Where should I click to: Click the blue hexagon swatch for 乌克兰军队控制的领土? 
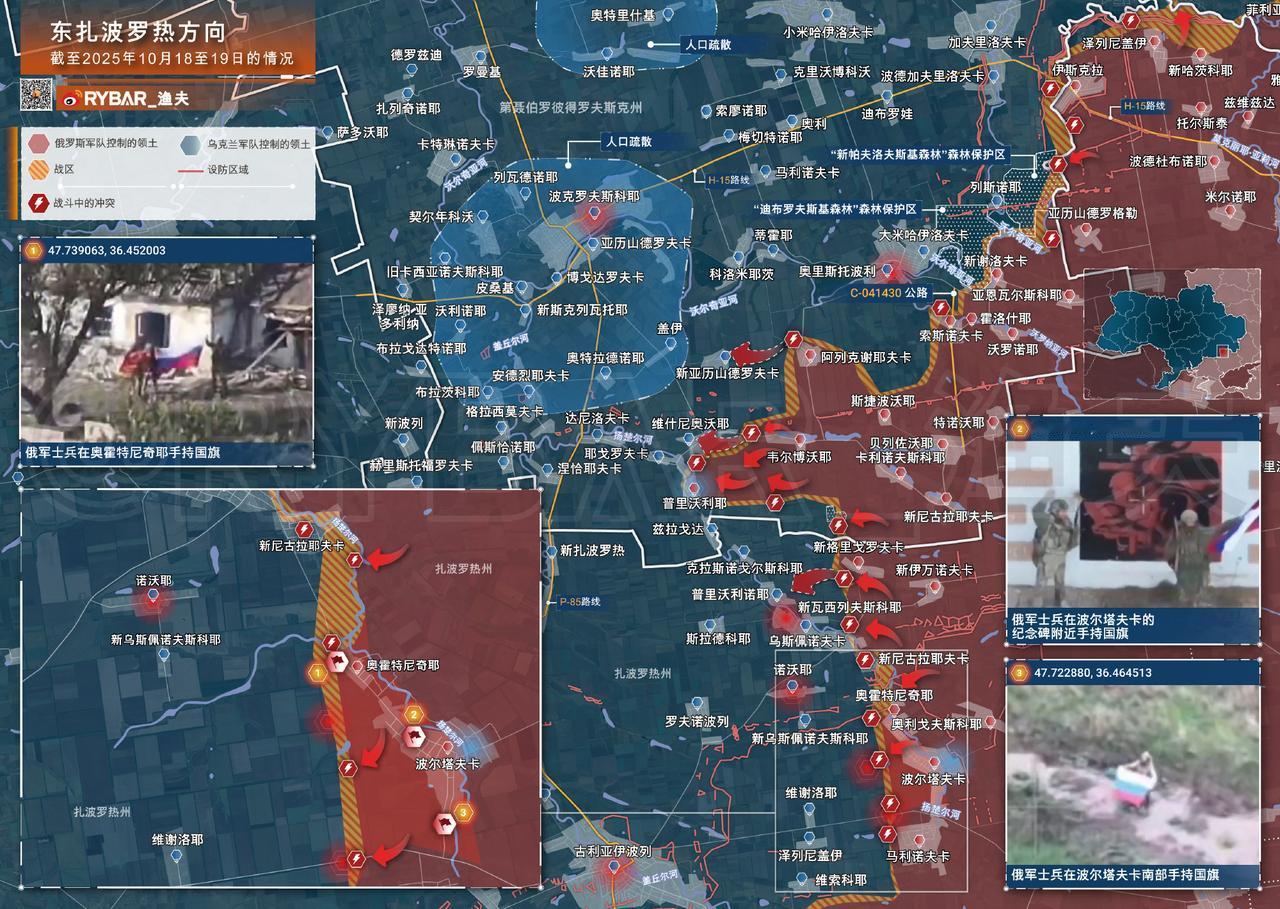click(190, 143)
